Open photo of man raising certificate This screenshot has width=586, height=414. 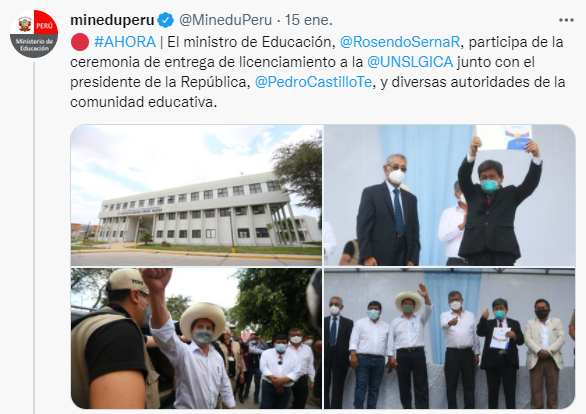click(450, 195)
